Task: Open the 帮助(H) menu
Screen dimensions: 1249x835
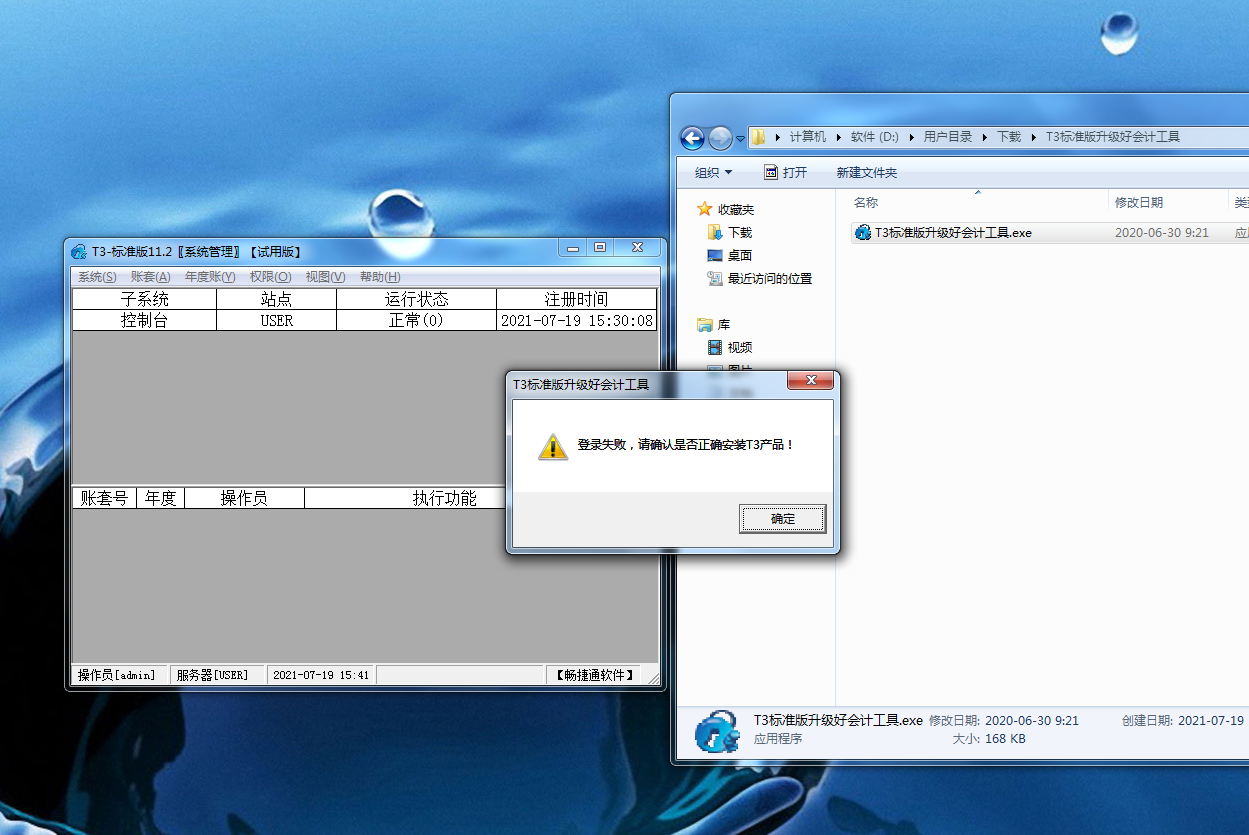Action: tap(380, 277)
